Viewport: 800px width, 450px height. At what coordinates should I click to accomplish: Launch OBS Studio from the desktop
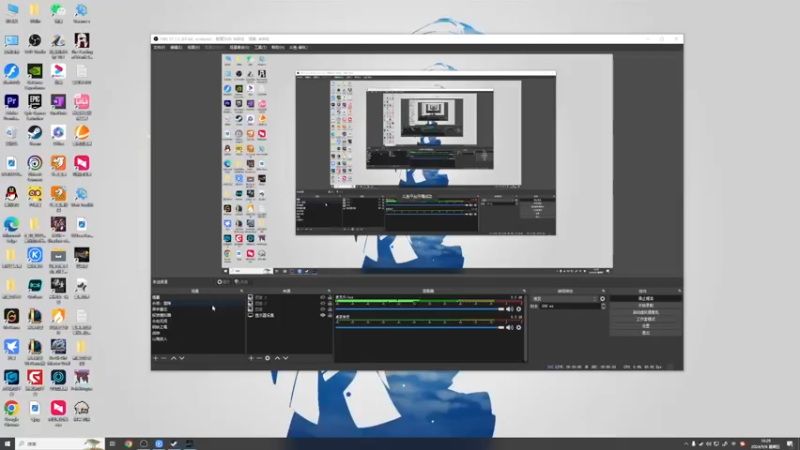(x=35, y=44)
